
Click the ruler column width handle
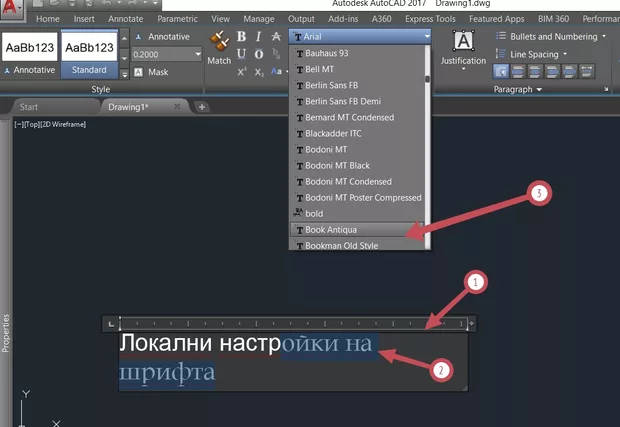[471, 324]
